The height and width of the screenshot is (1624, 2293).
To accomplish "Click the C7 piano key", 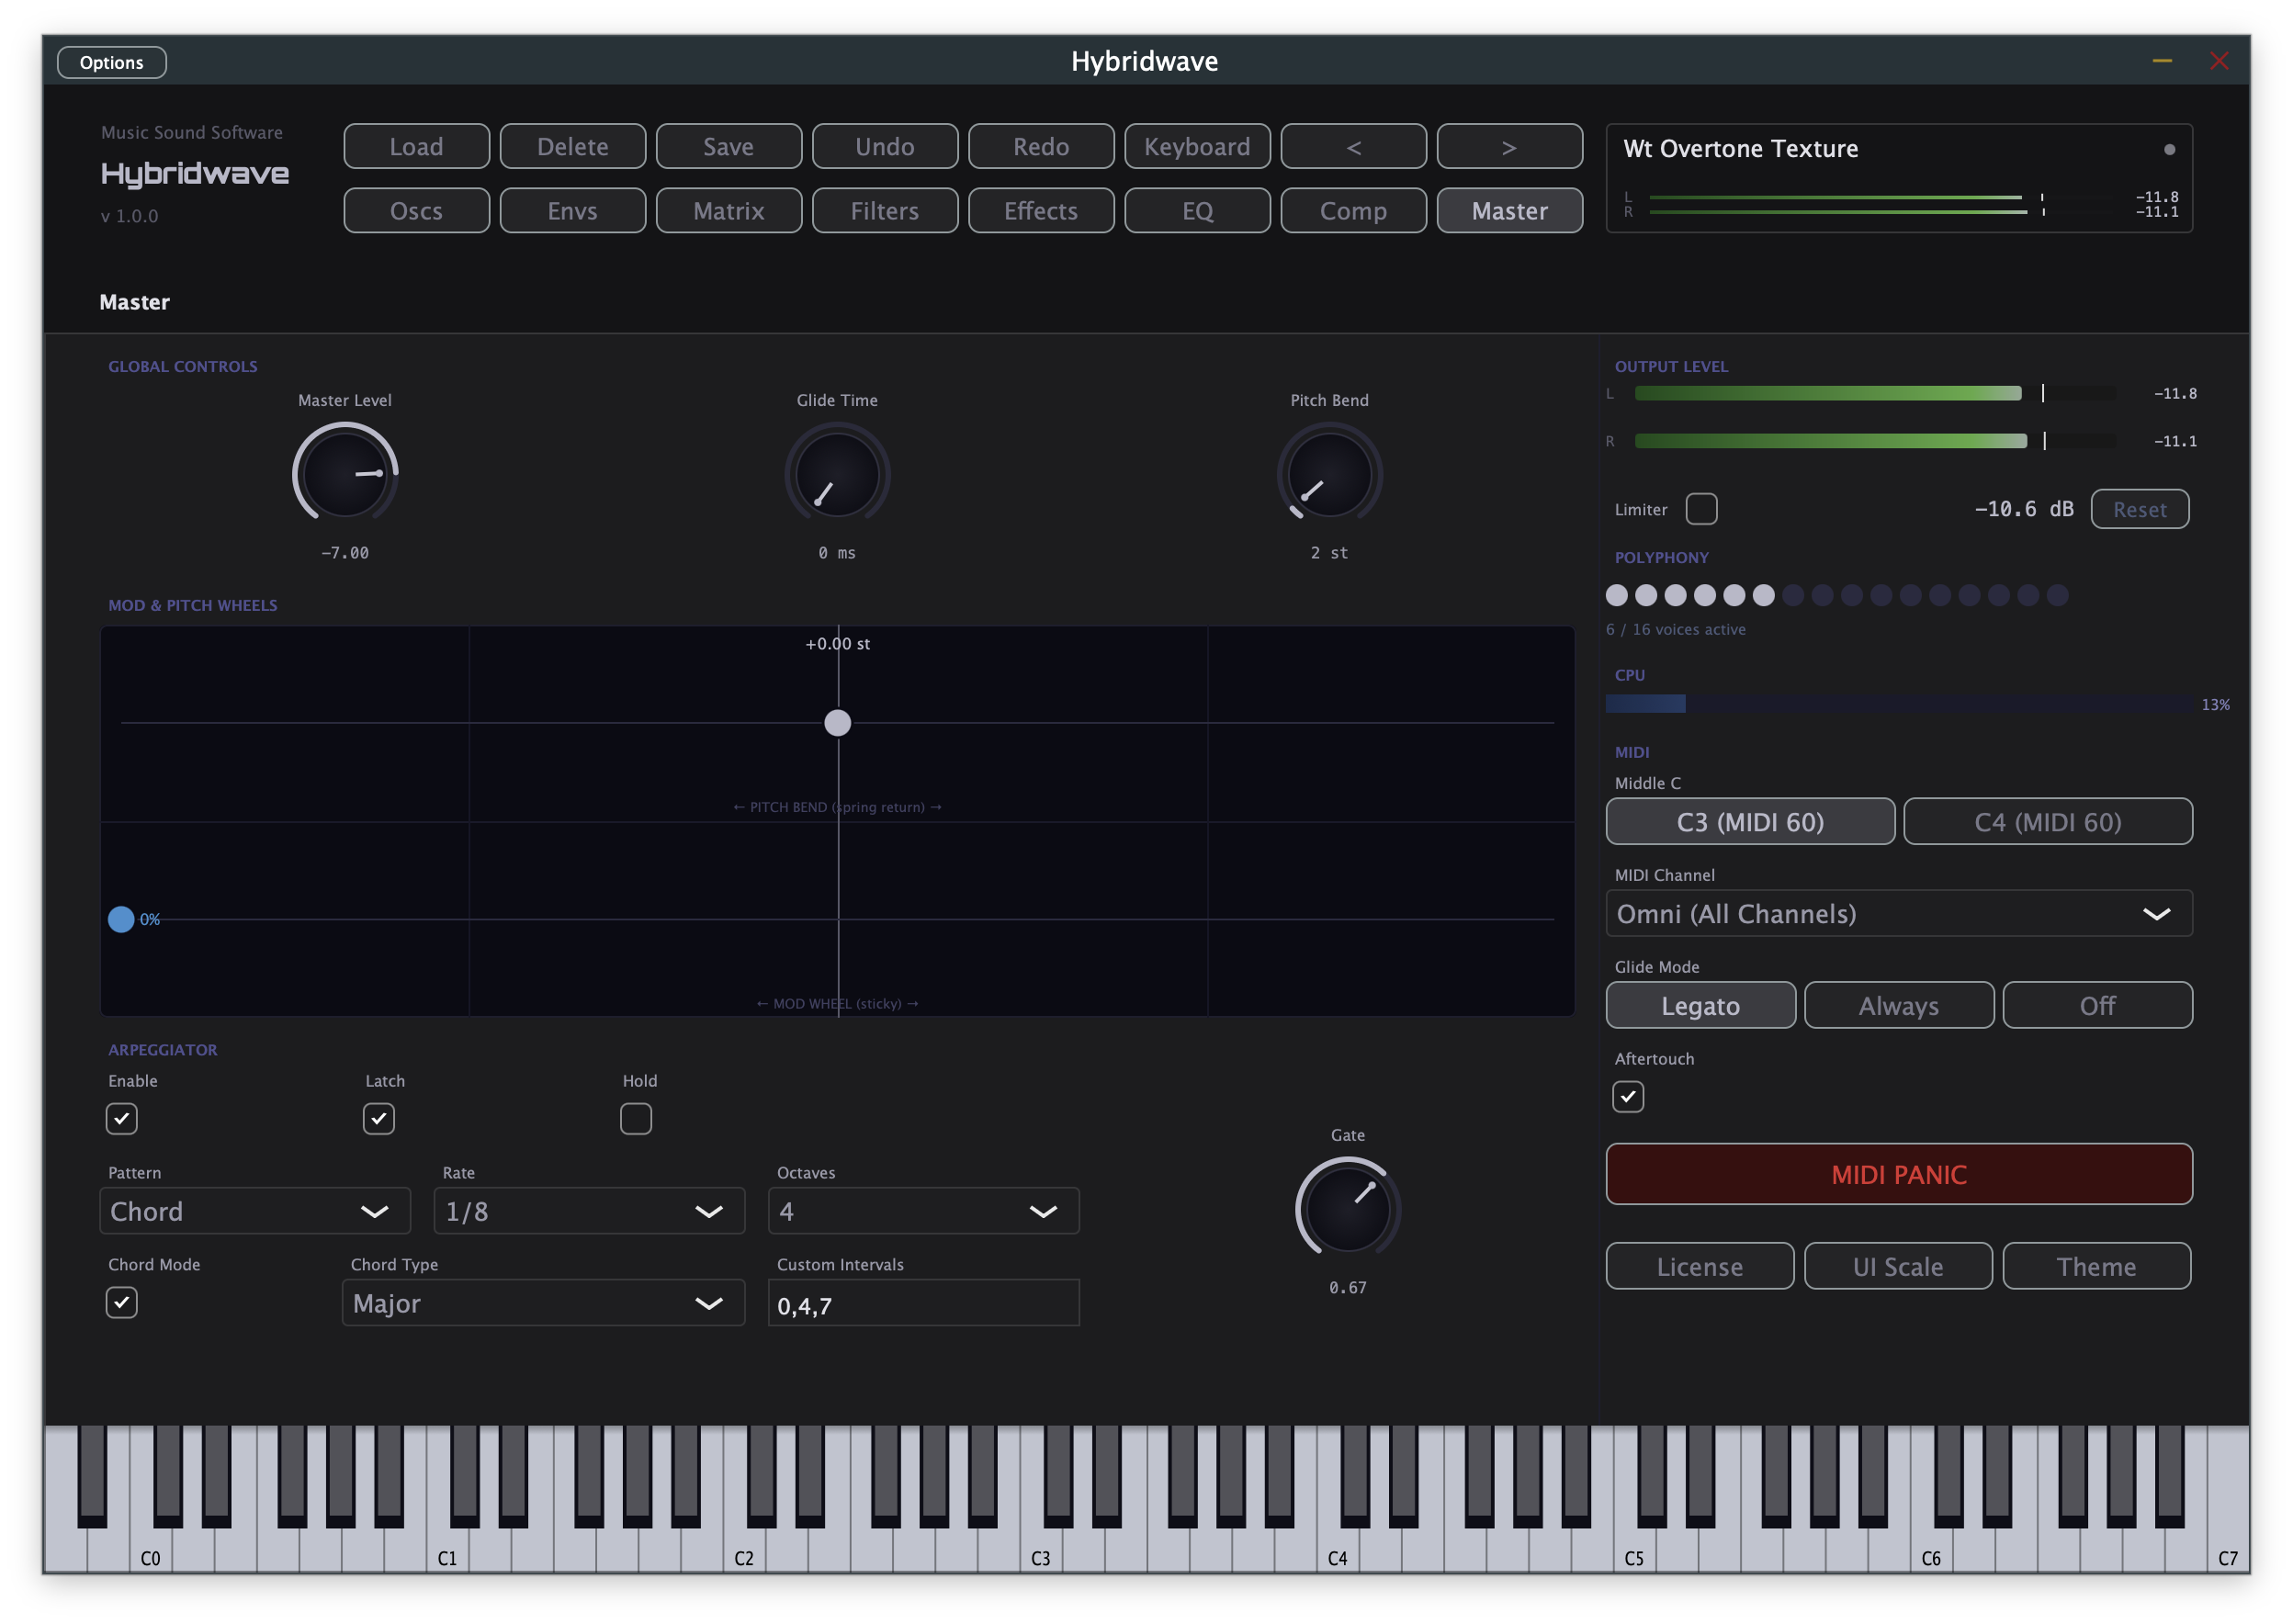I will click(x=2227, y=1550).
